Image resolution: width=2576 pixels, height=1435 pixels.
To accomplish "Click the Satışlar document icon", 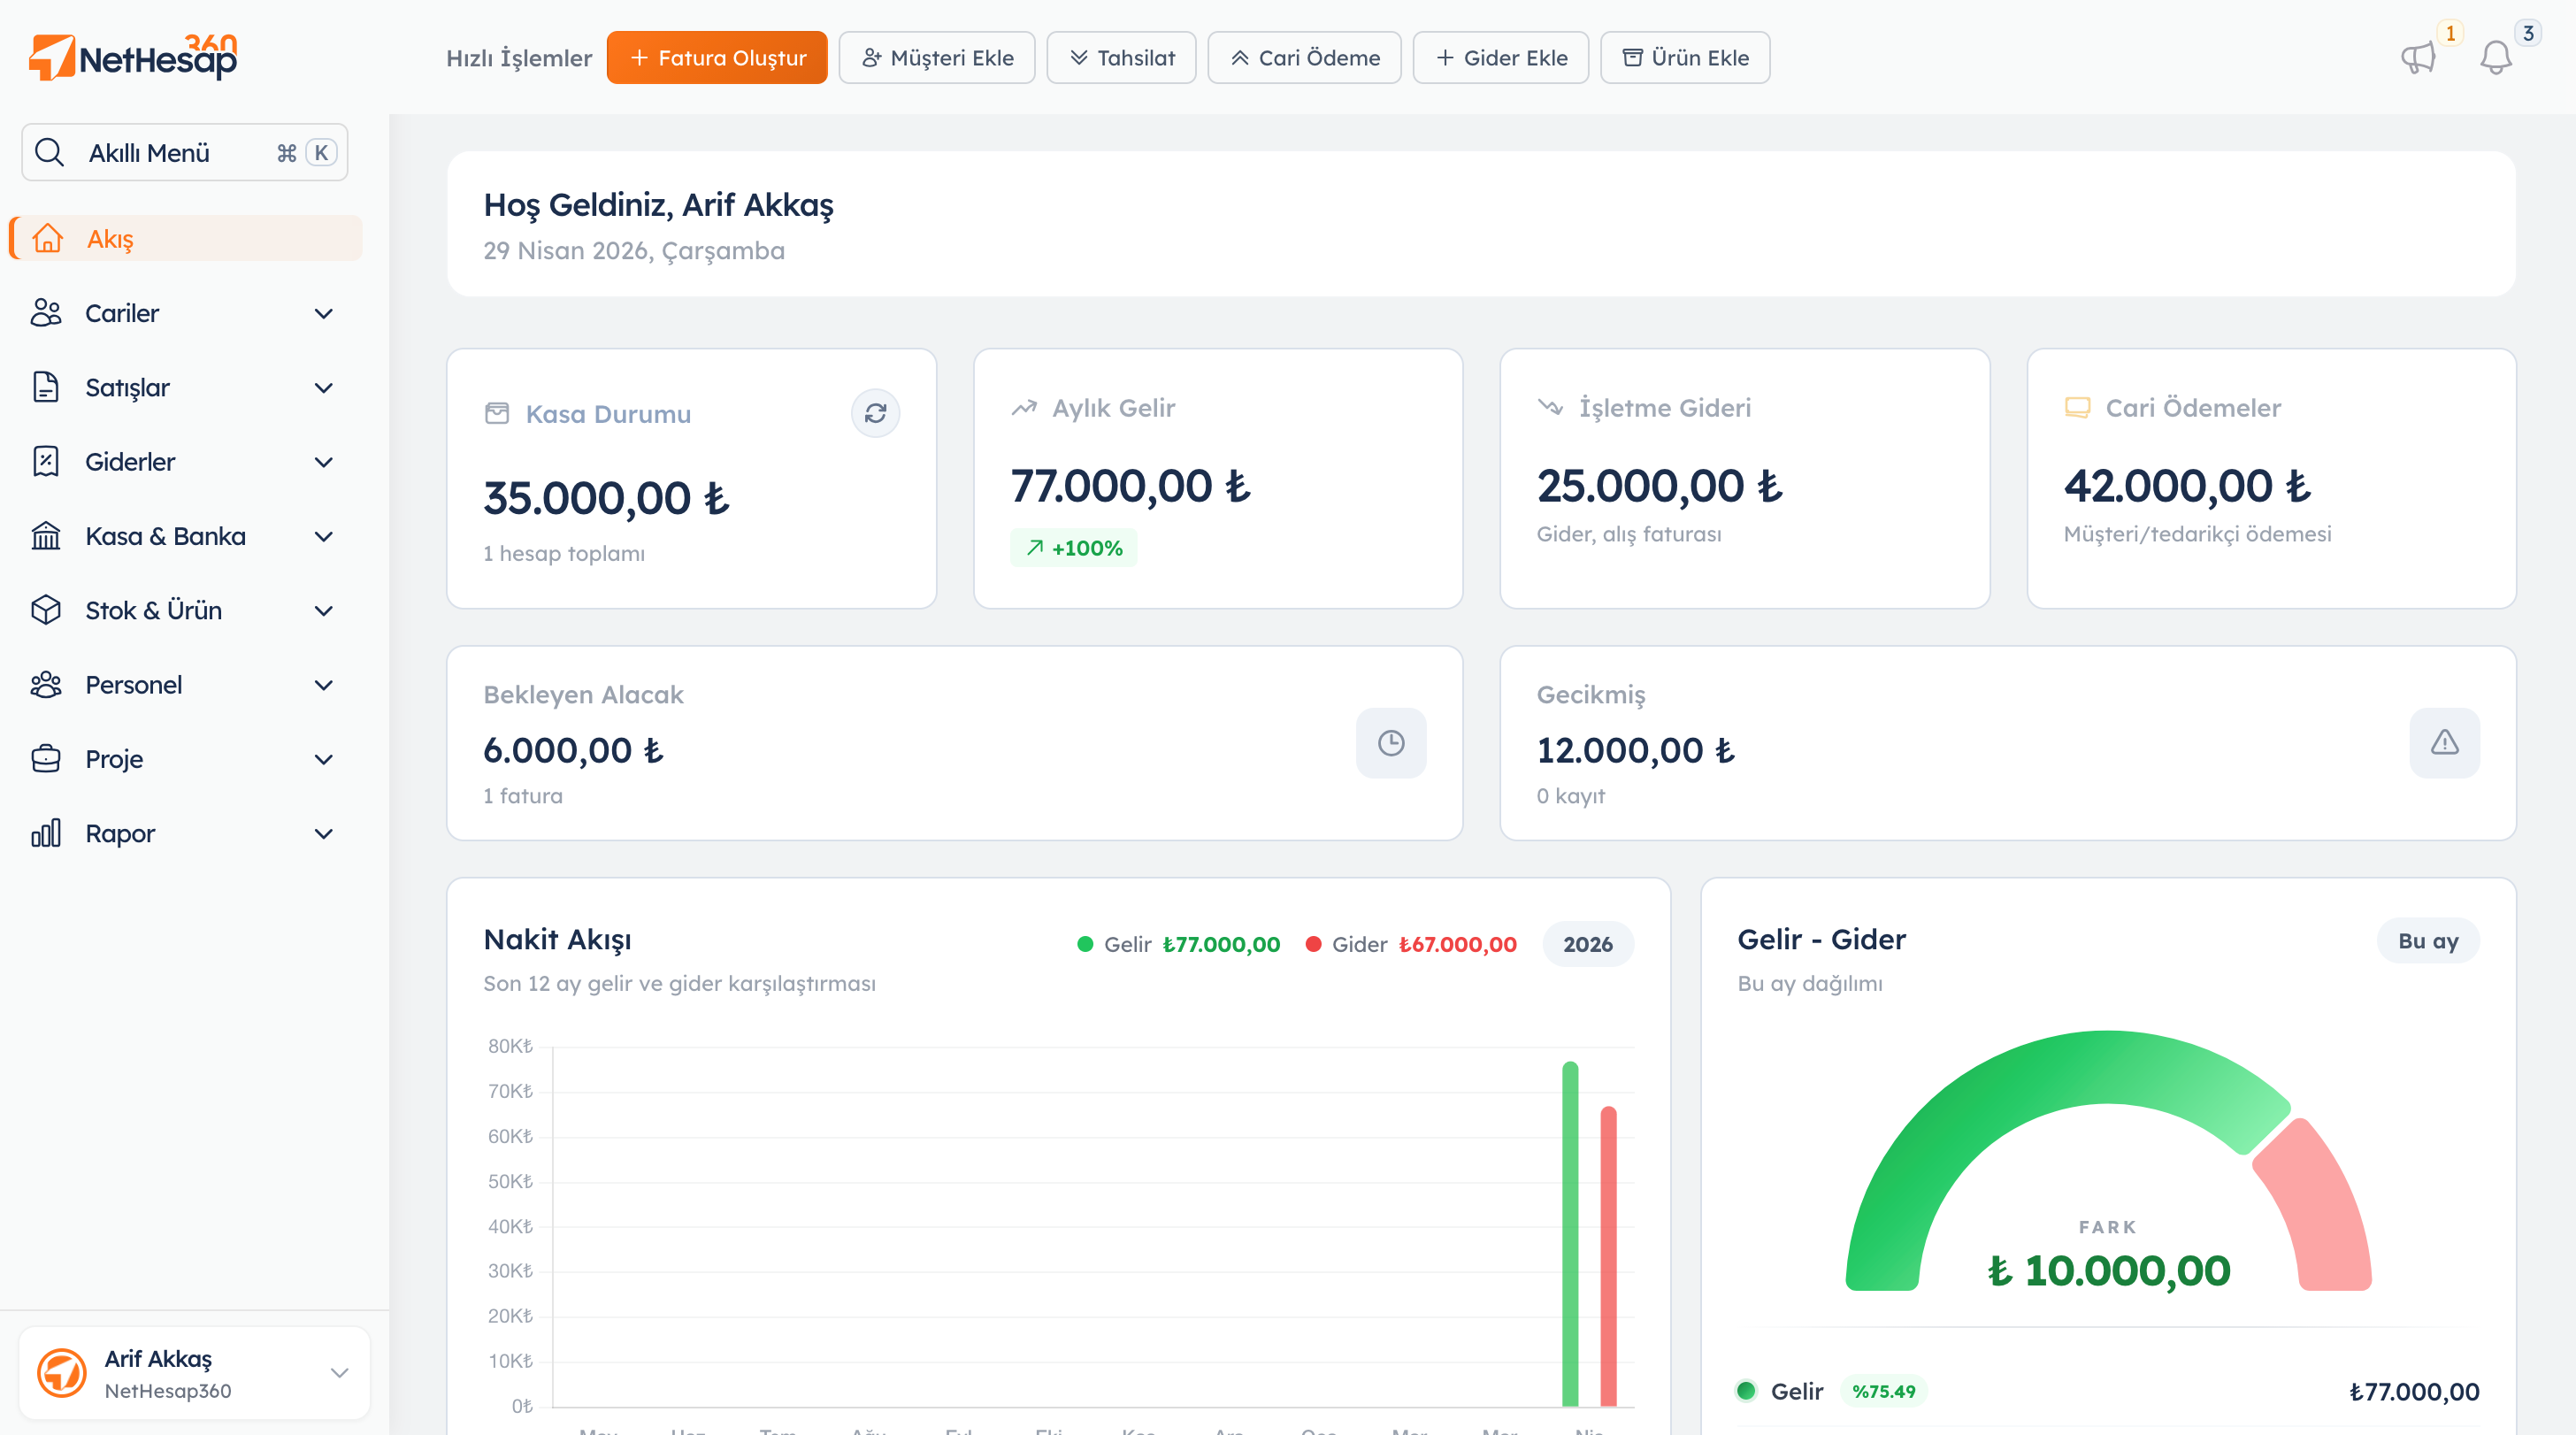I will pyautogui.click(x=46, y=387).
